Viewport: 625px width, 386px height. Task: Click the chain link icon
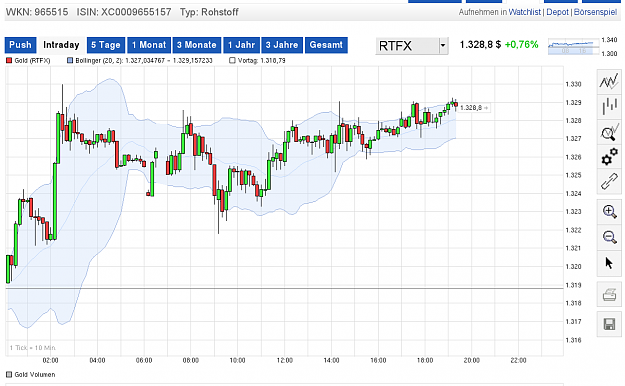[x=609, y=181]
